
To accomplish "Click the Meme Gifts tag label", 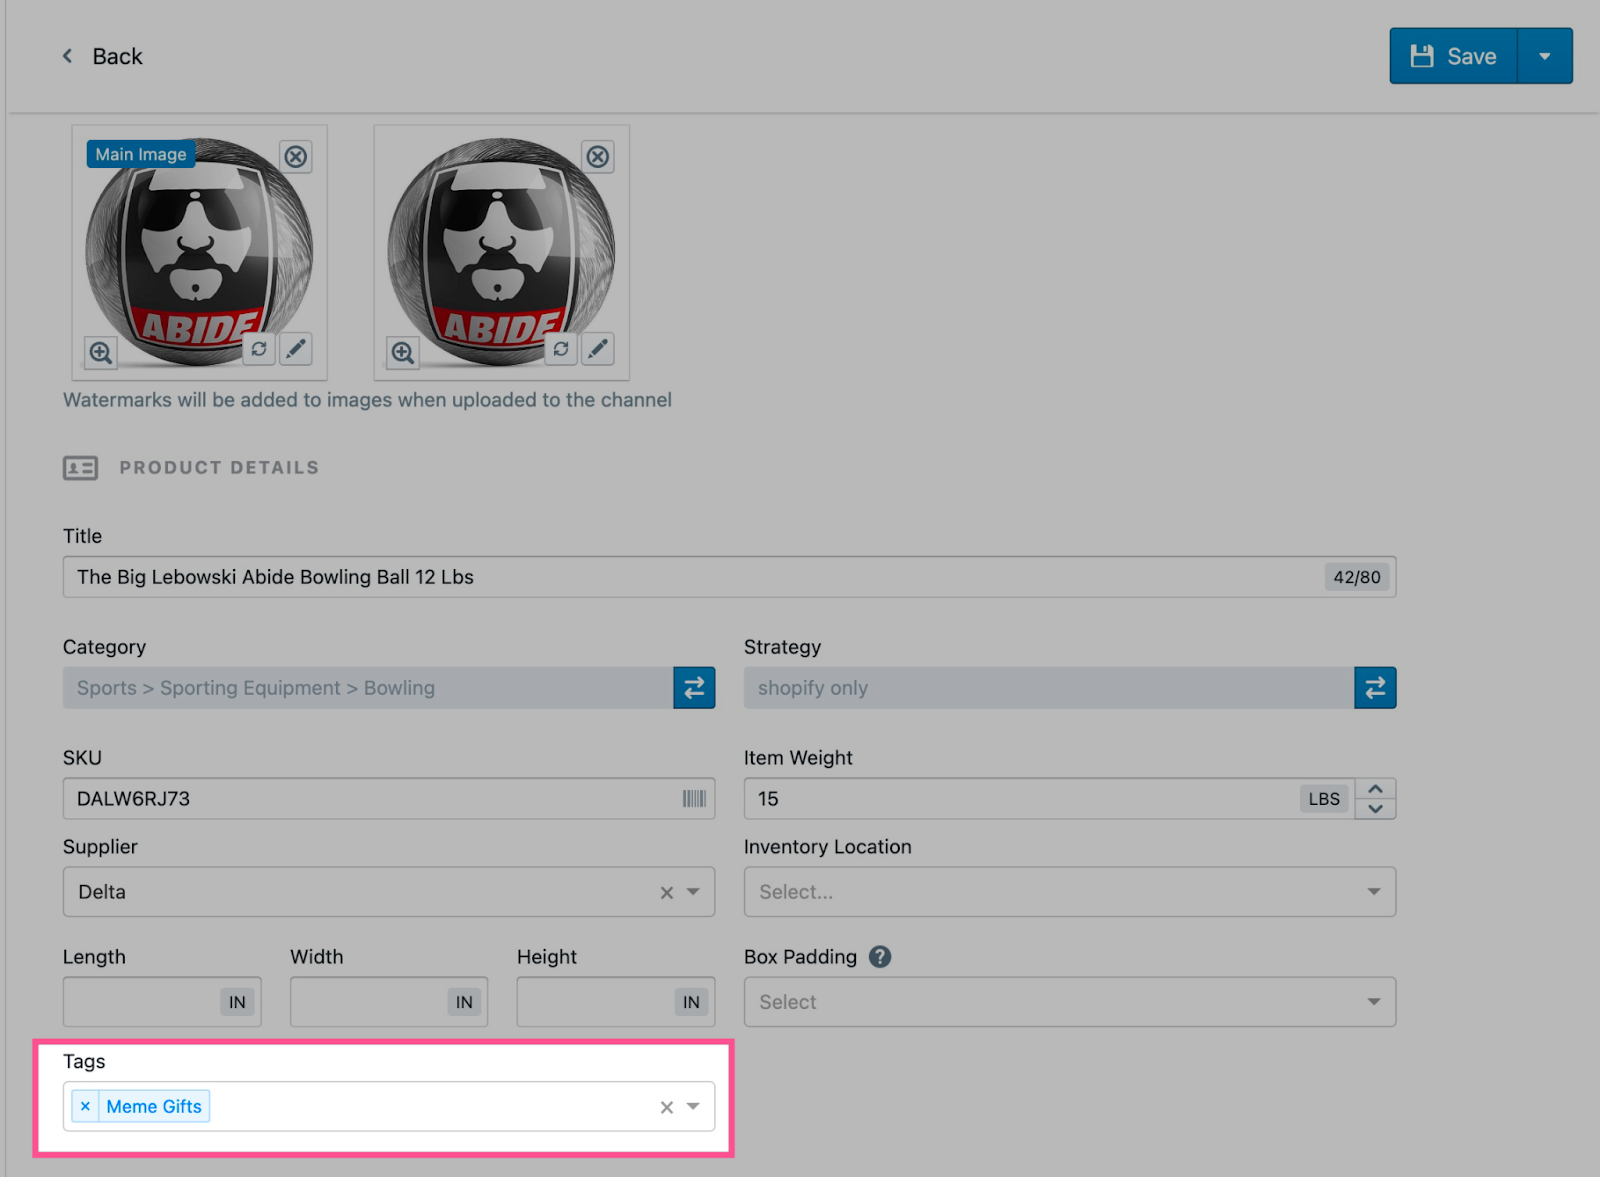I will click(x=154, y=1106).
